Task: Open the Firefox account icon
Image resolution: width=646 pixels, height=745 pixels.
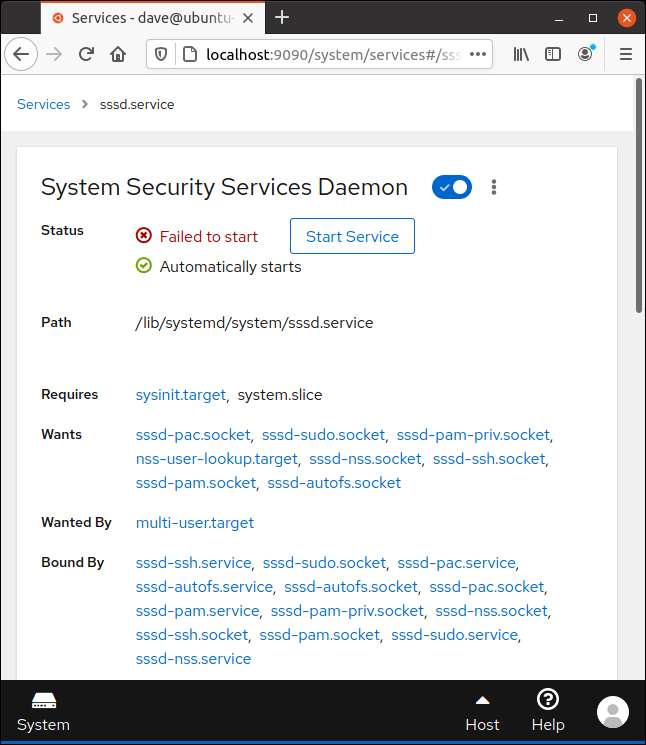Action: coord(585,55)
